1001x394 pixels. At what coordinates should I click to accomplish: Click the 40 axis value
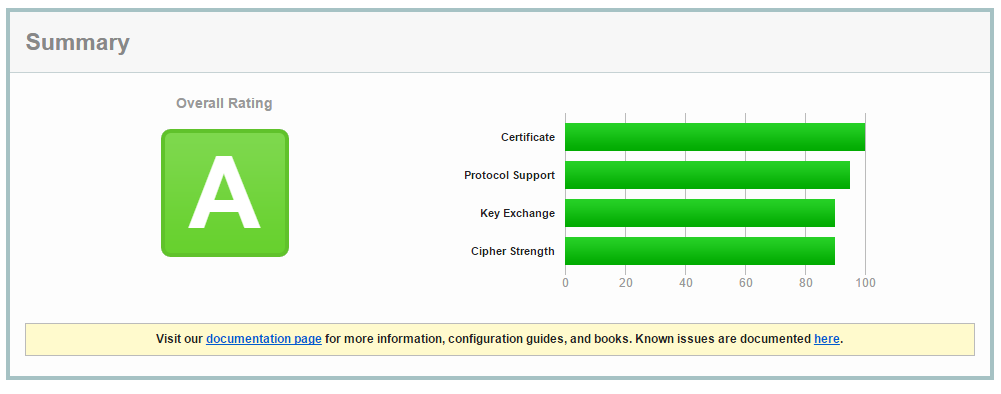point(686,283)
